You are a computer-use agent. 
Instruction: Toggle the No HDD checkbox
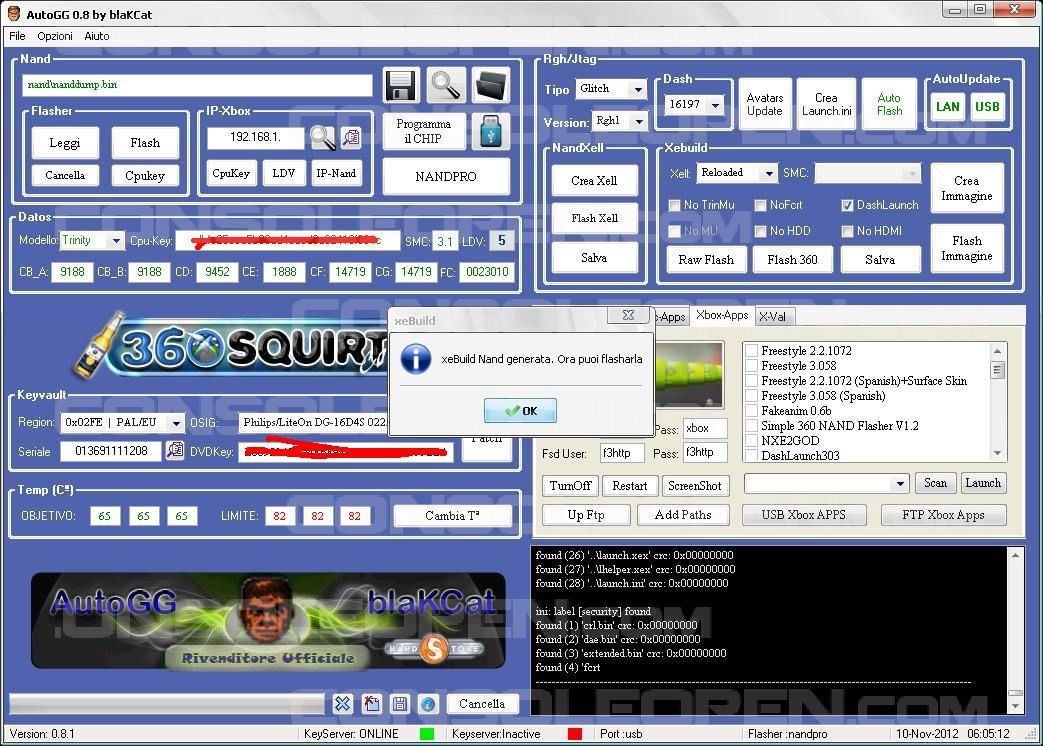tap(760, 231)
